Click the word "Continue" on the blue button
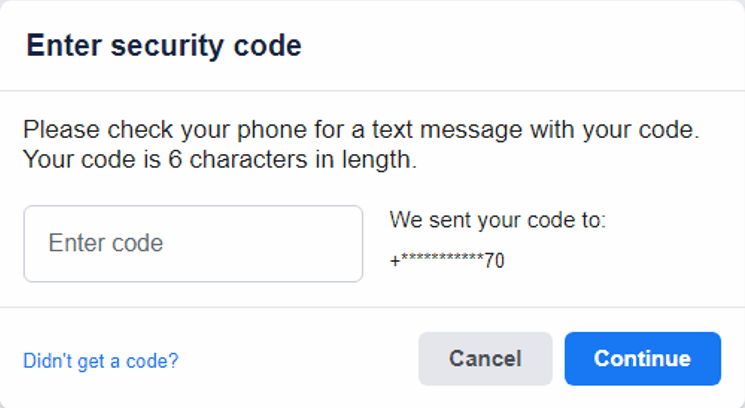745x408 pixels. click(x=642, y=359)
